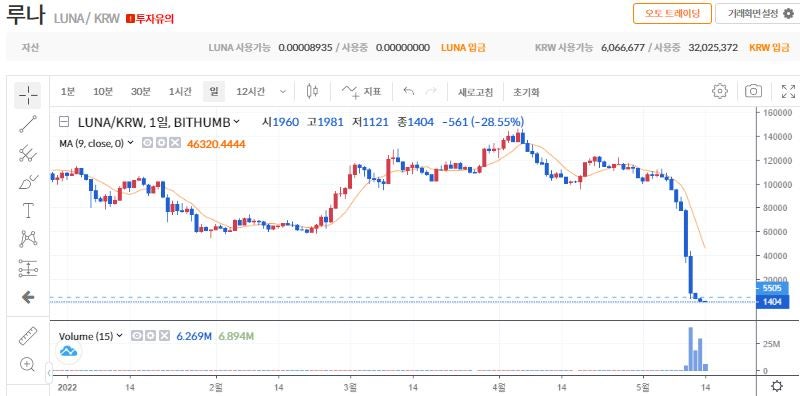Click the 투자유의 warning label
The height and width of the screenshot is (396, 800).
point(151,19)
